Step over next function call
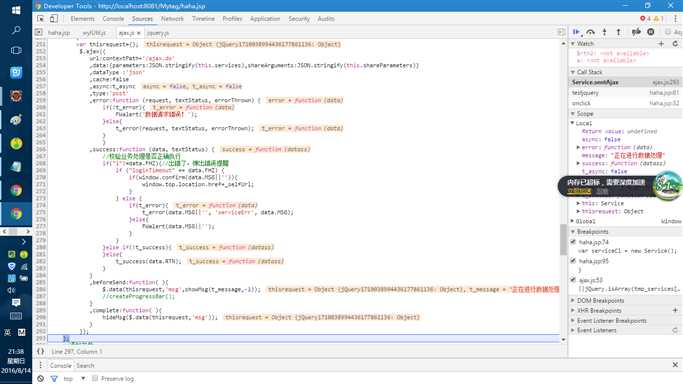This screenshot has width=683, height=384. [590, 32]
